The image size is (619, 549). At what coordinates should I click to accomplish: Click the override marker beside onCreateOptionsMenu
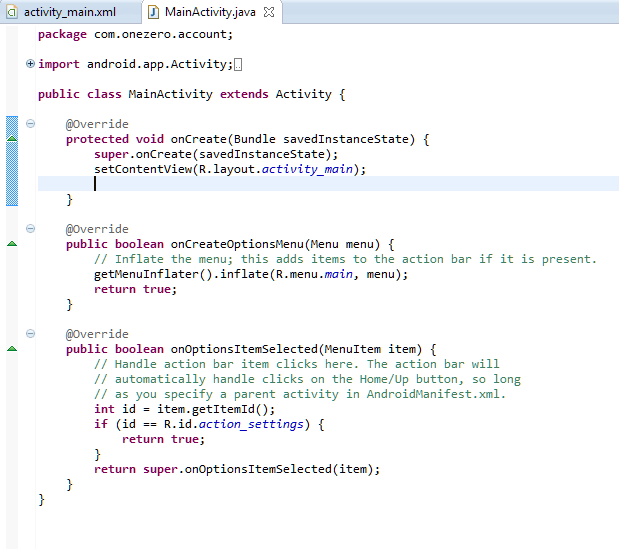(x=12, y=244)
